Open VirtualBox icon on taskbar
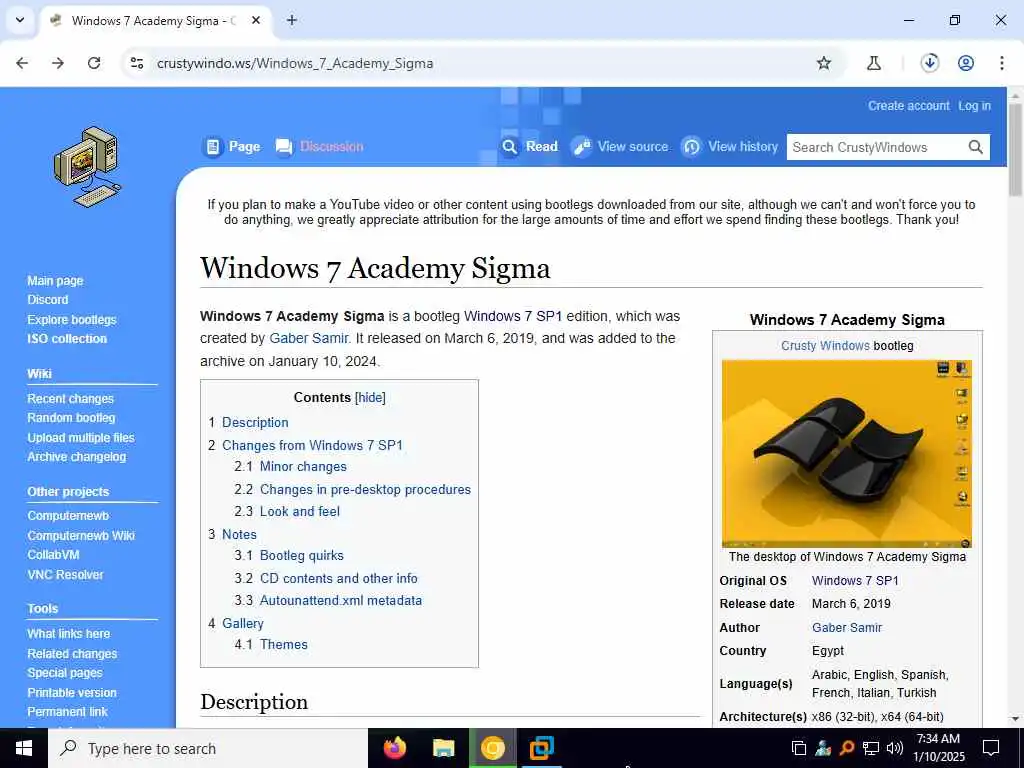 pos(541,748)
